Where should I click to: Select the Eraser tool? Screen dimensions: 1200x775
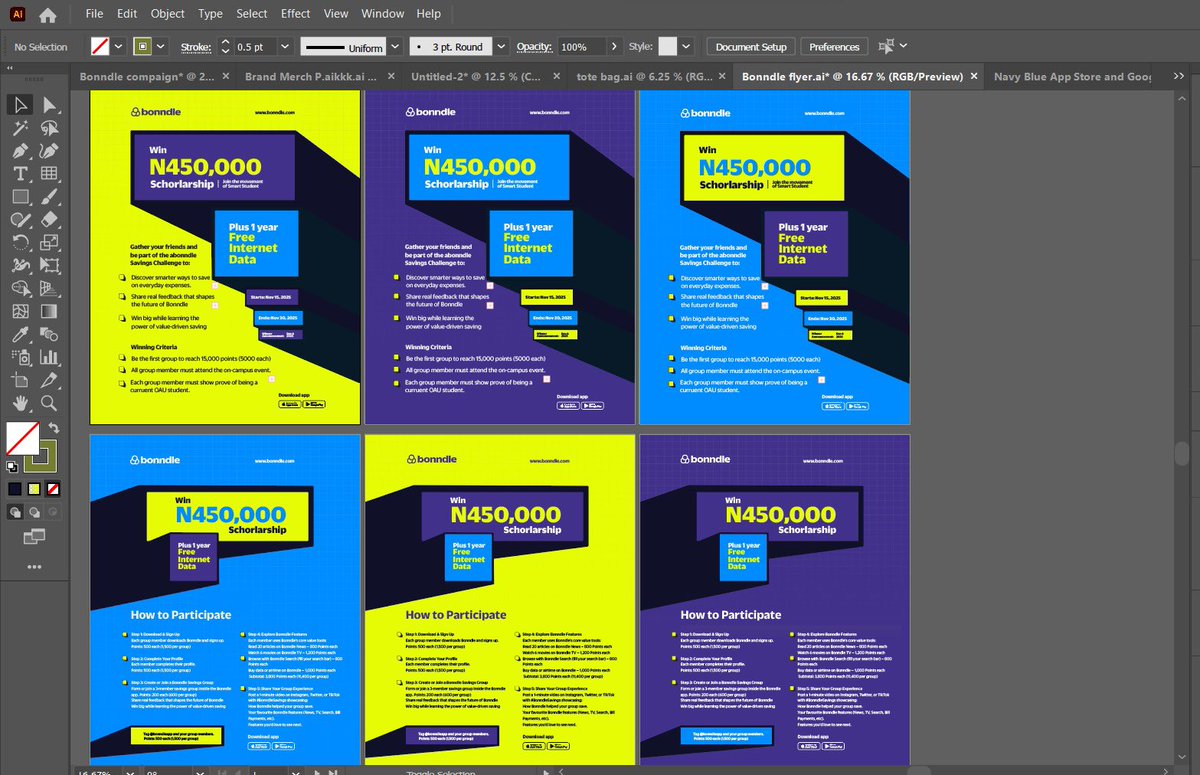pyautogui.click(x=48, y=220)
